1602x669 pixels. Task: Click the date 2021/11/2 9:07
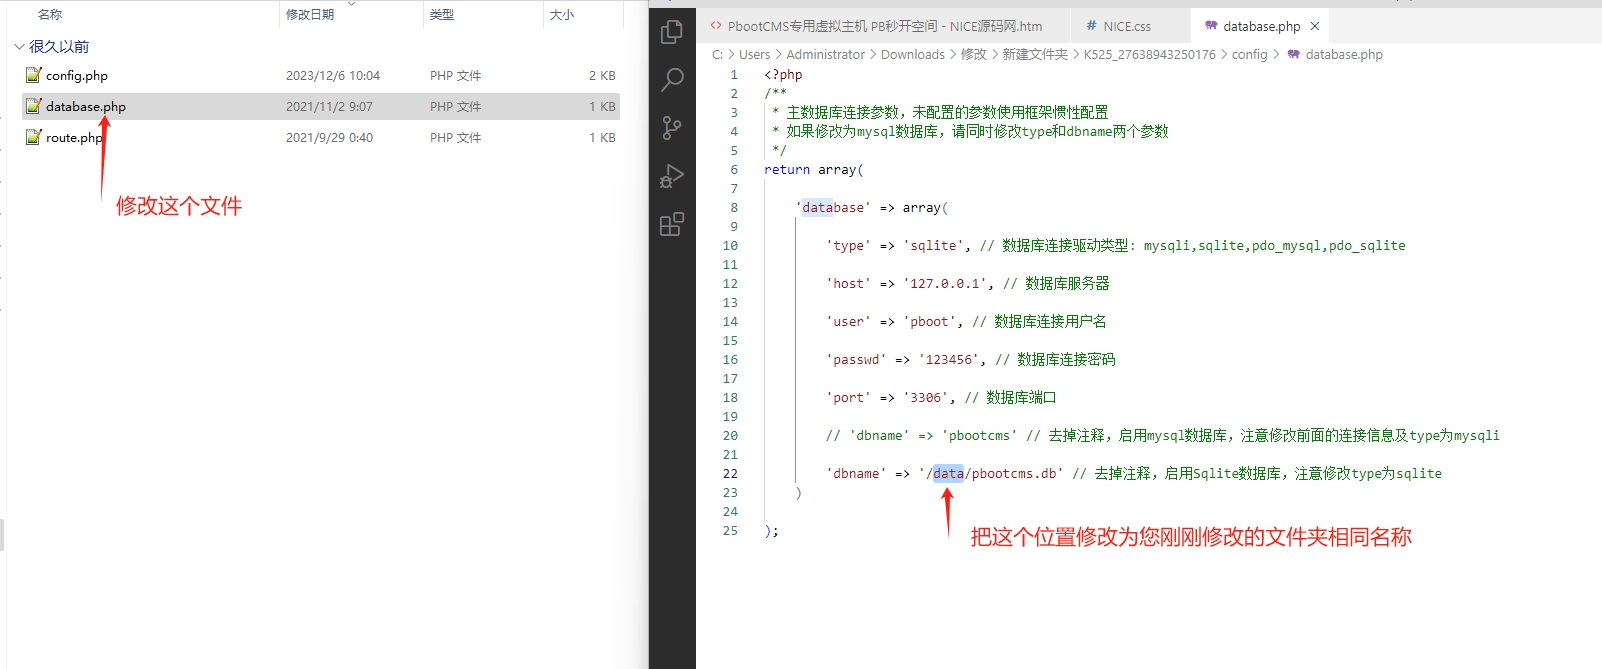coord(329,106)
